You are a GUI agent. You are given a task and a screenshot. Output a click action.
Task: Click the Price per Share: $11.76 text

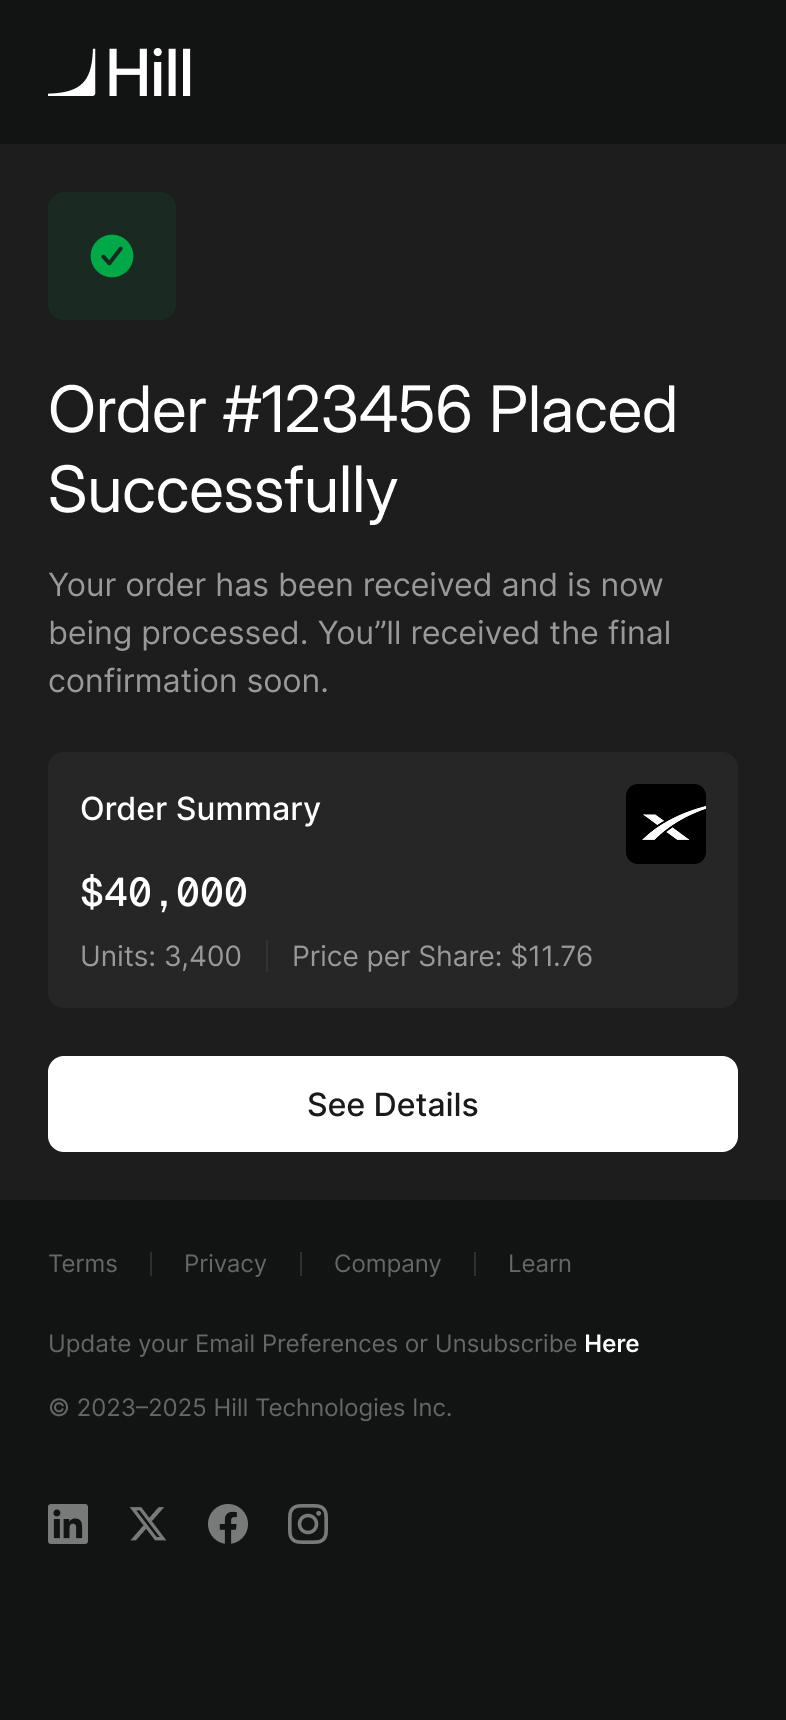coord(442,957)
